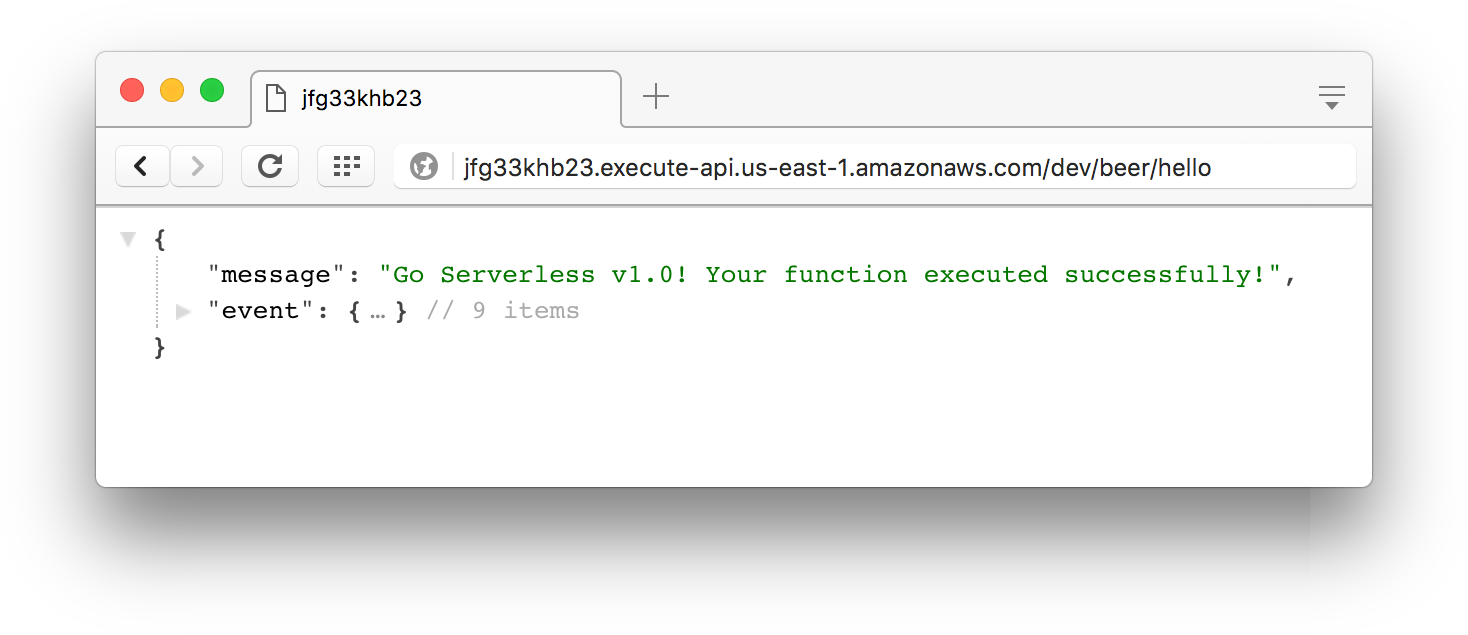Click the yellow minimize traffic light
The image size is (1468, 635).
(x=171, y=89)
